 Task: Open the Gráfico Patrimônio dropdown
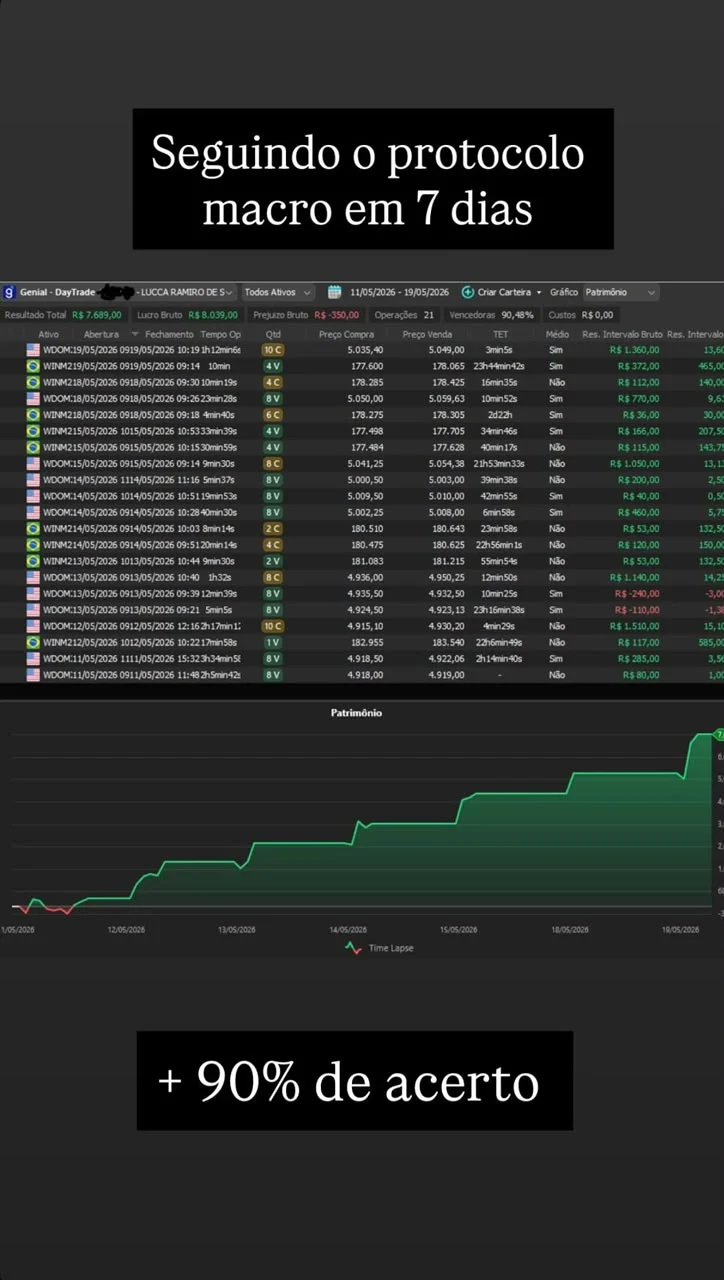tap(621, 292)
